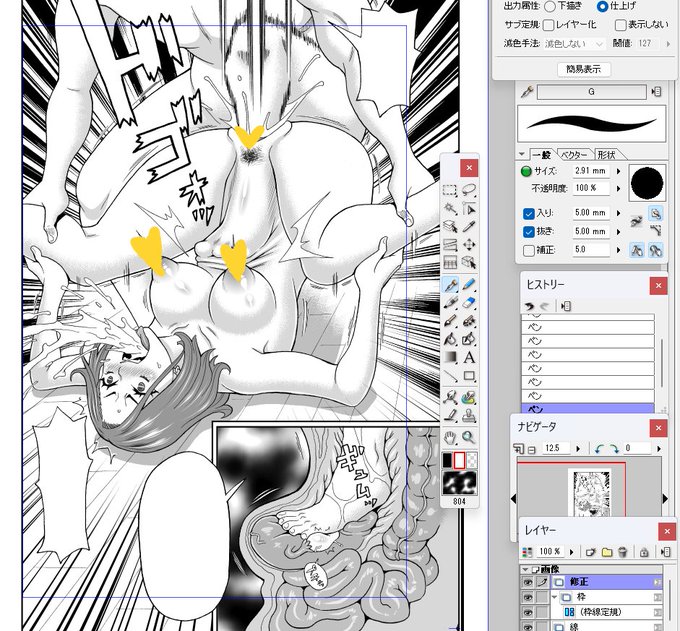Select the brush tool below the marker
680x631 pixels.
coord(451,321)
